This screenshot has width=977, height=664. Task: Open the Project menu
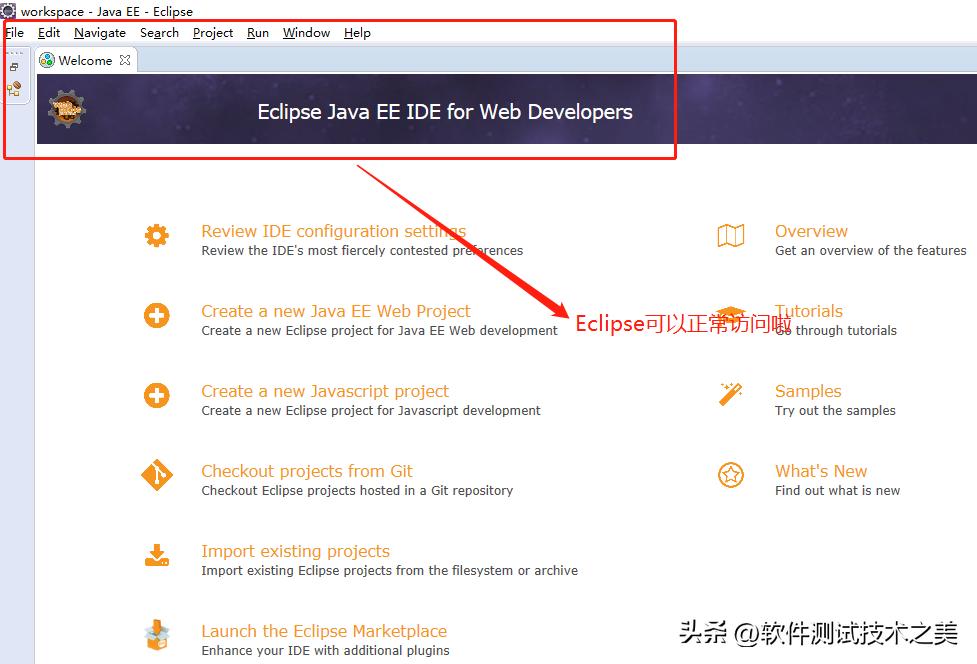[x=213, y=33]
